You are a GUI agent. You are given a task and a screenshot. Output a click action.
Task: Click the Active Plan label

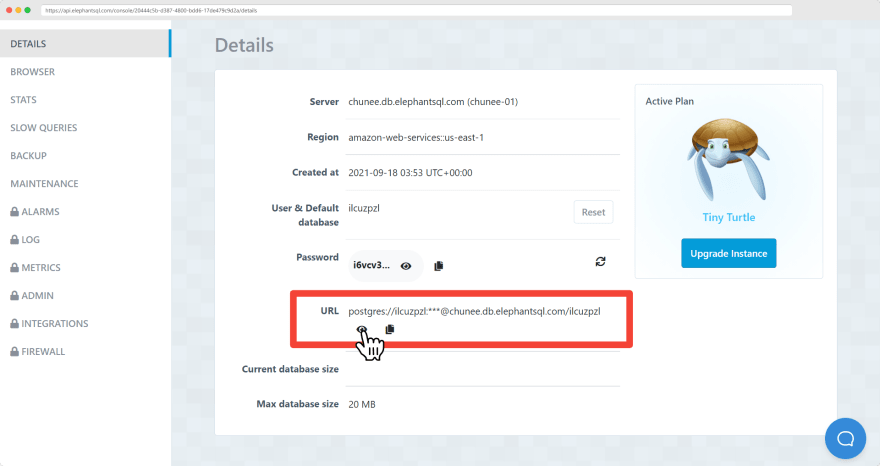(670, 101)
